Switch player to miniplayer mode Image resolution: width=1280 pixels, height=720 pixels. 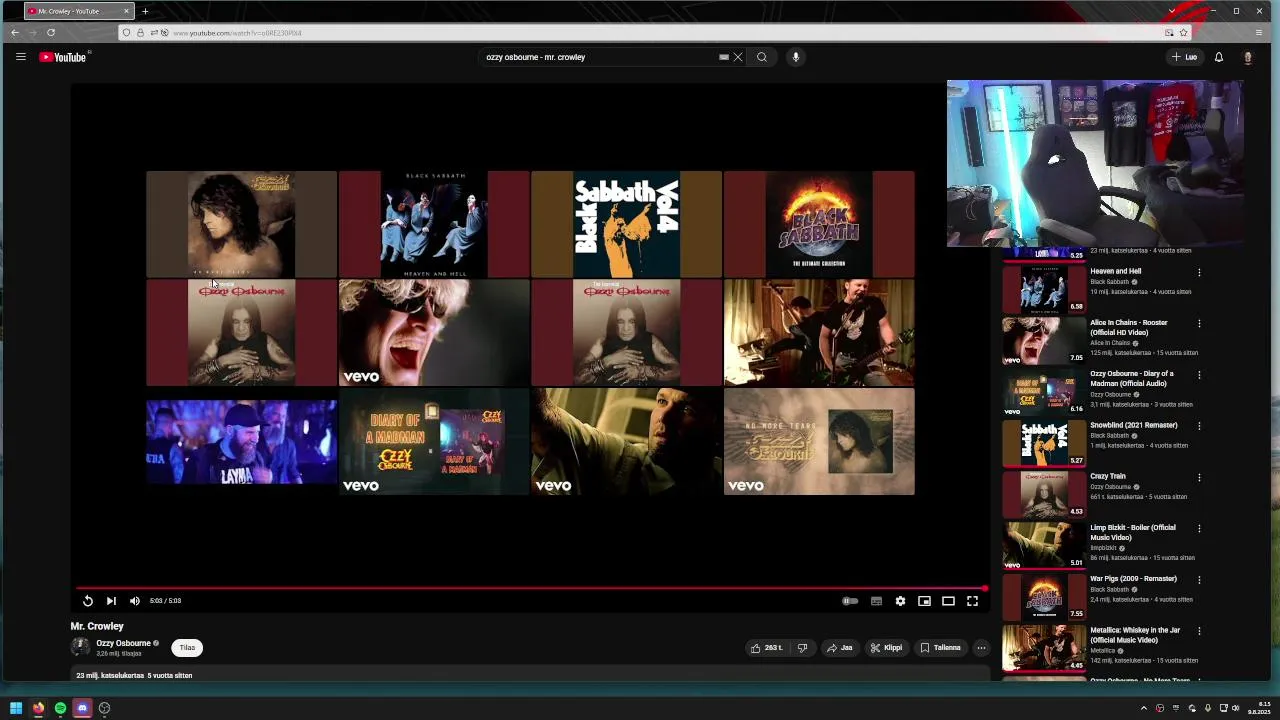[924, 601]
